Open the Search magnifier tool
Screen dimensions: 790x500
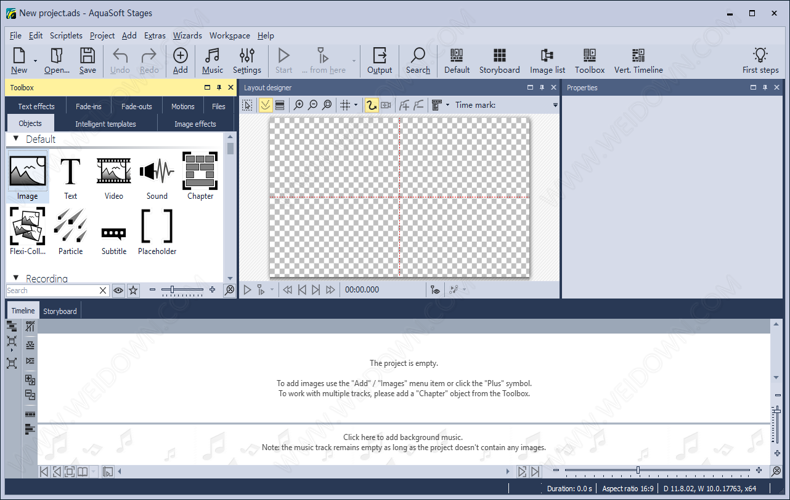pos(418,60)
